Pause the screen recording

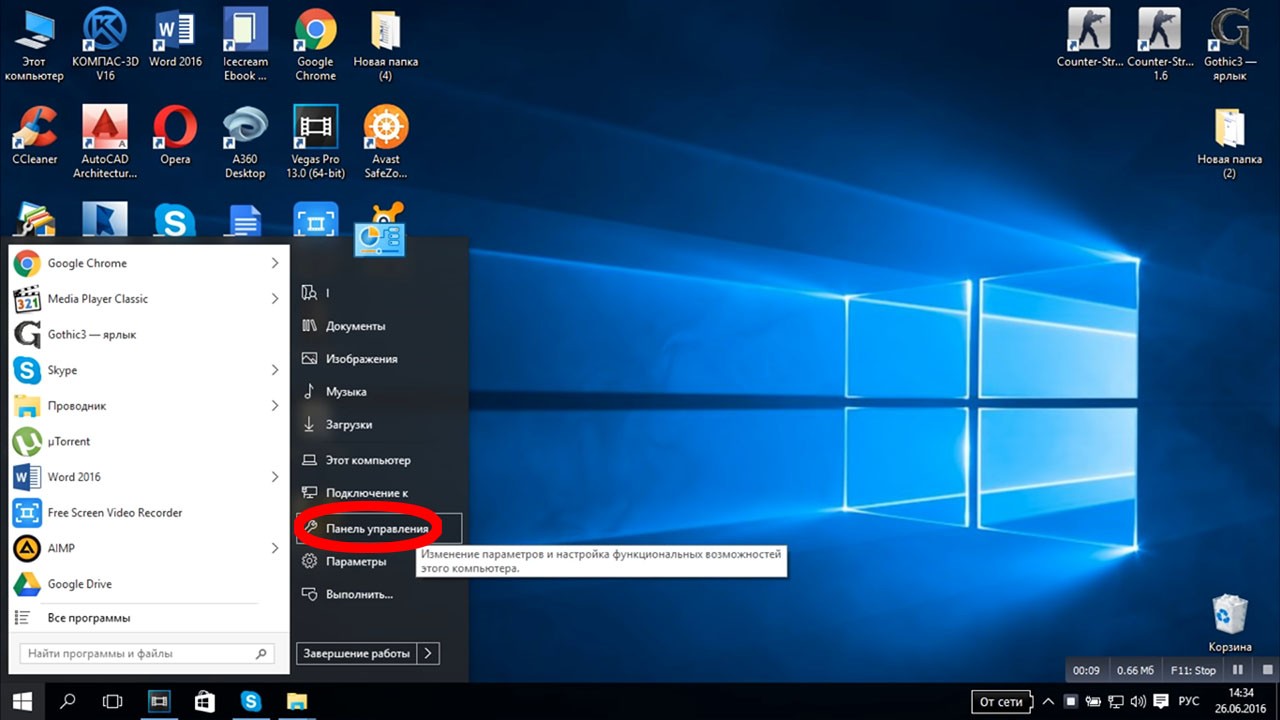click(x=1238, y=670)
